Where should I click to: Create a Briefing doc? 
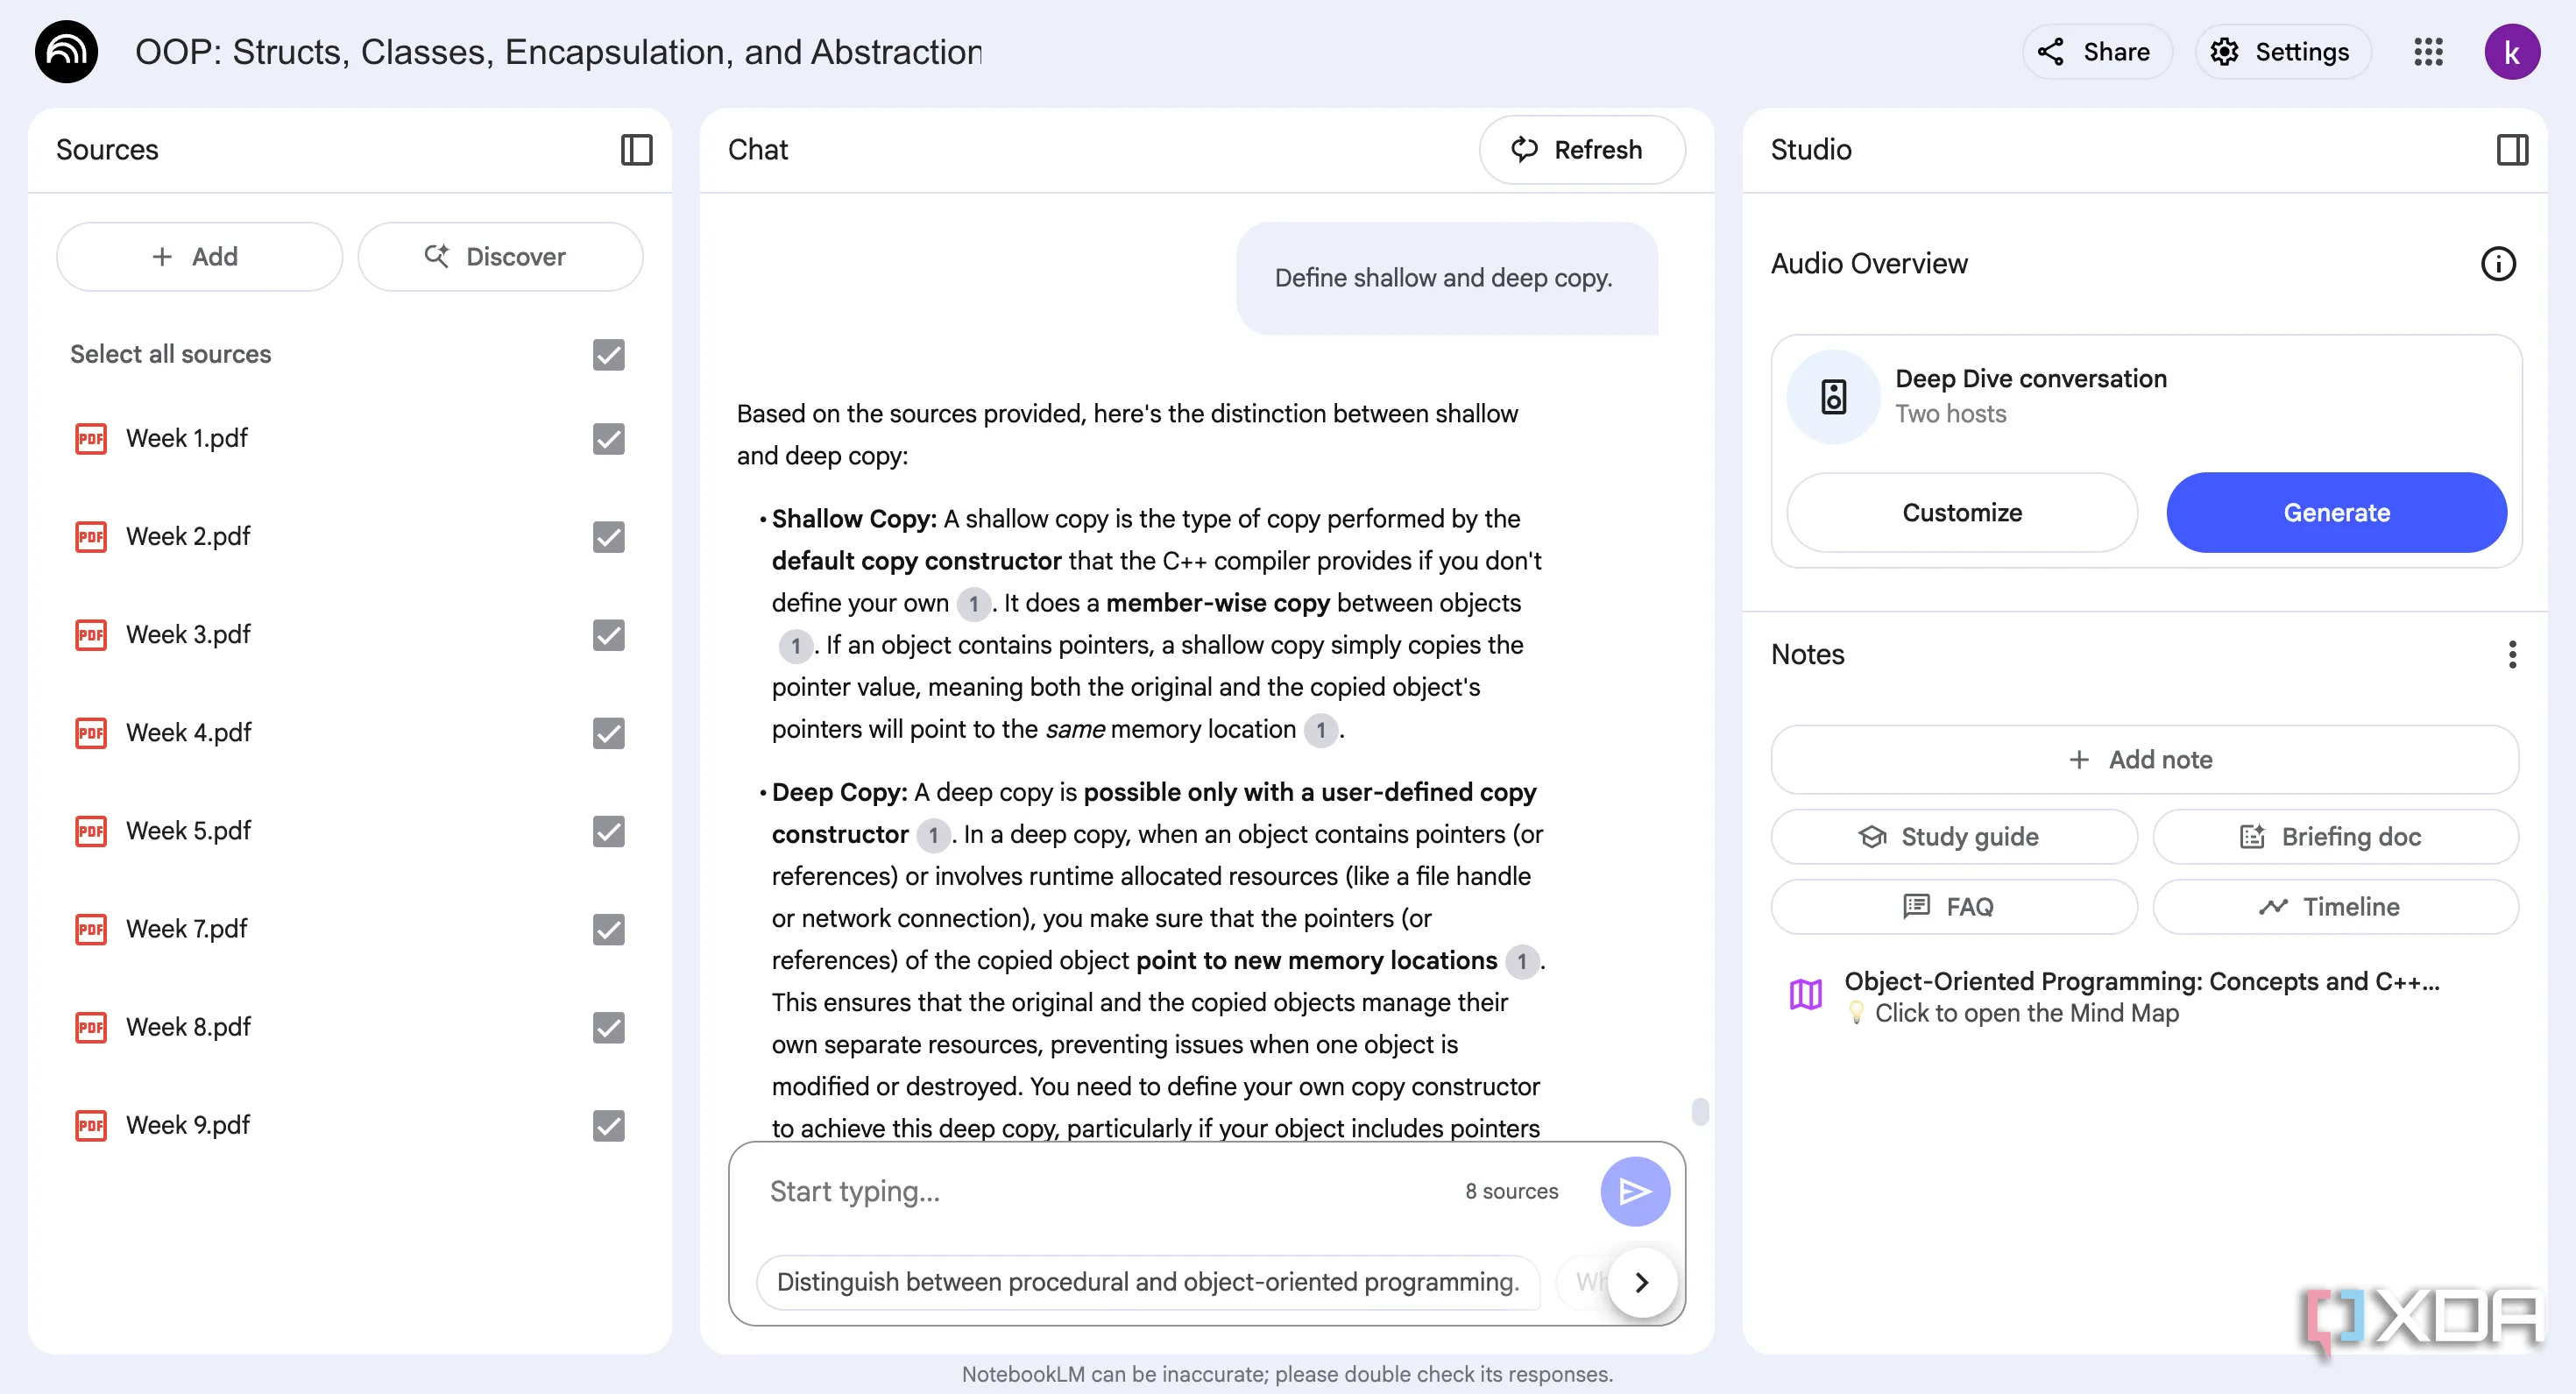pos(2334,837)
